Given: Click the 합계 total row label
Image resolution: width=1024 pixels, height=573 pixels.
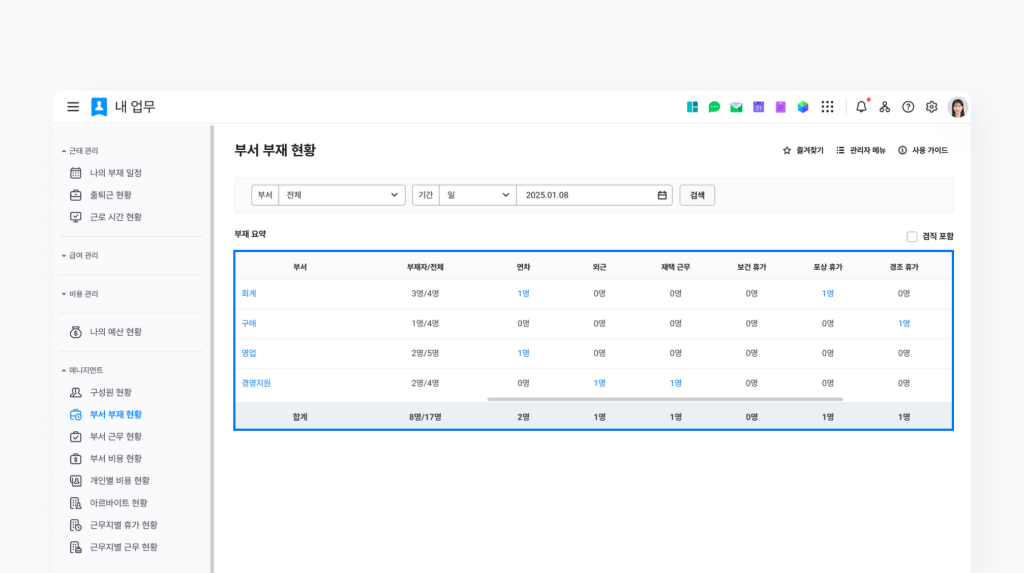Looking at the screenshot, I should click(x=300, y=417).
